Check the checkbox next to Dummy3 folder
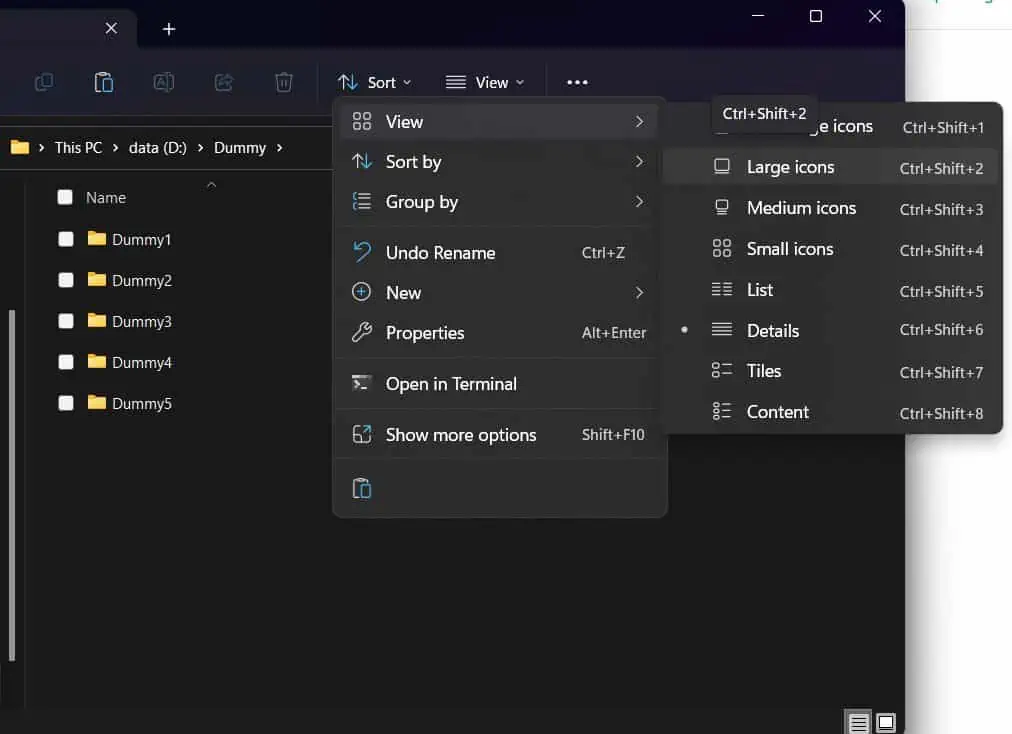Viewport: 1012px width, 734px height. coord(65,321)
